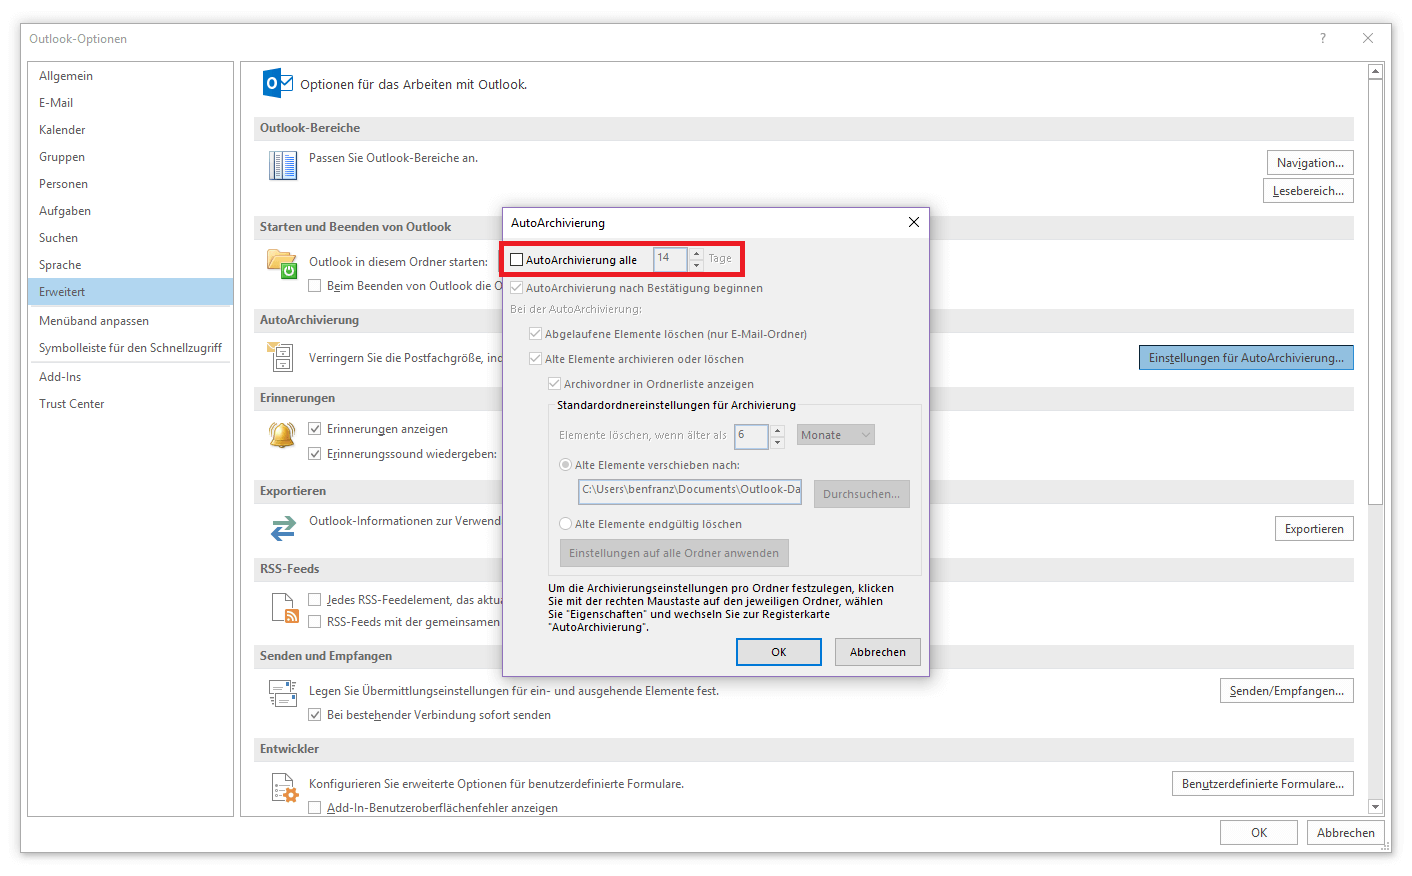This screenshot has height=876, width=1412.
Task: Switch to the Gruppen category
Action: pos(130,157)
